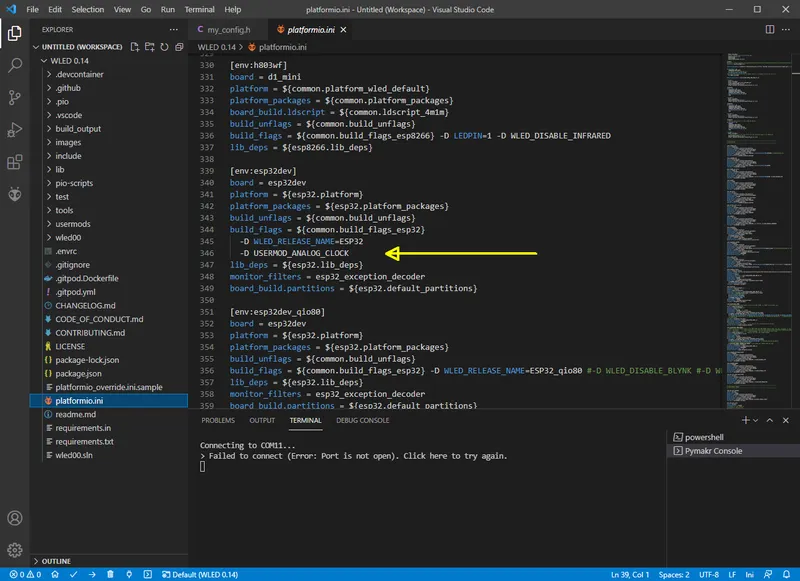
Task: Click PlatformIO Clean trash icon
Action: 110,574
